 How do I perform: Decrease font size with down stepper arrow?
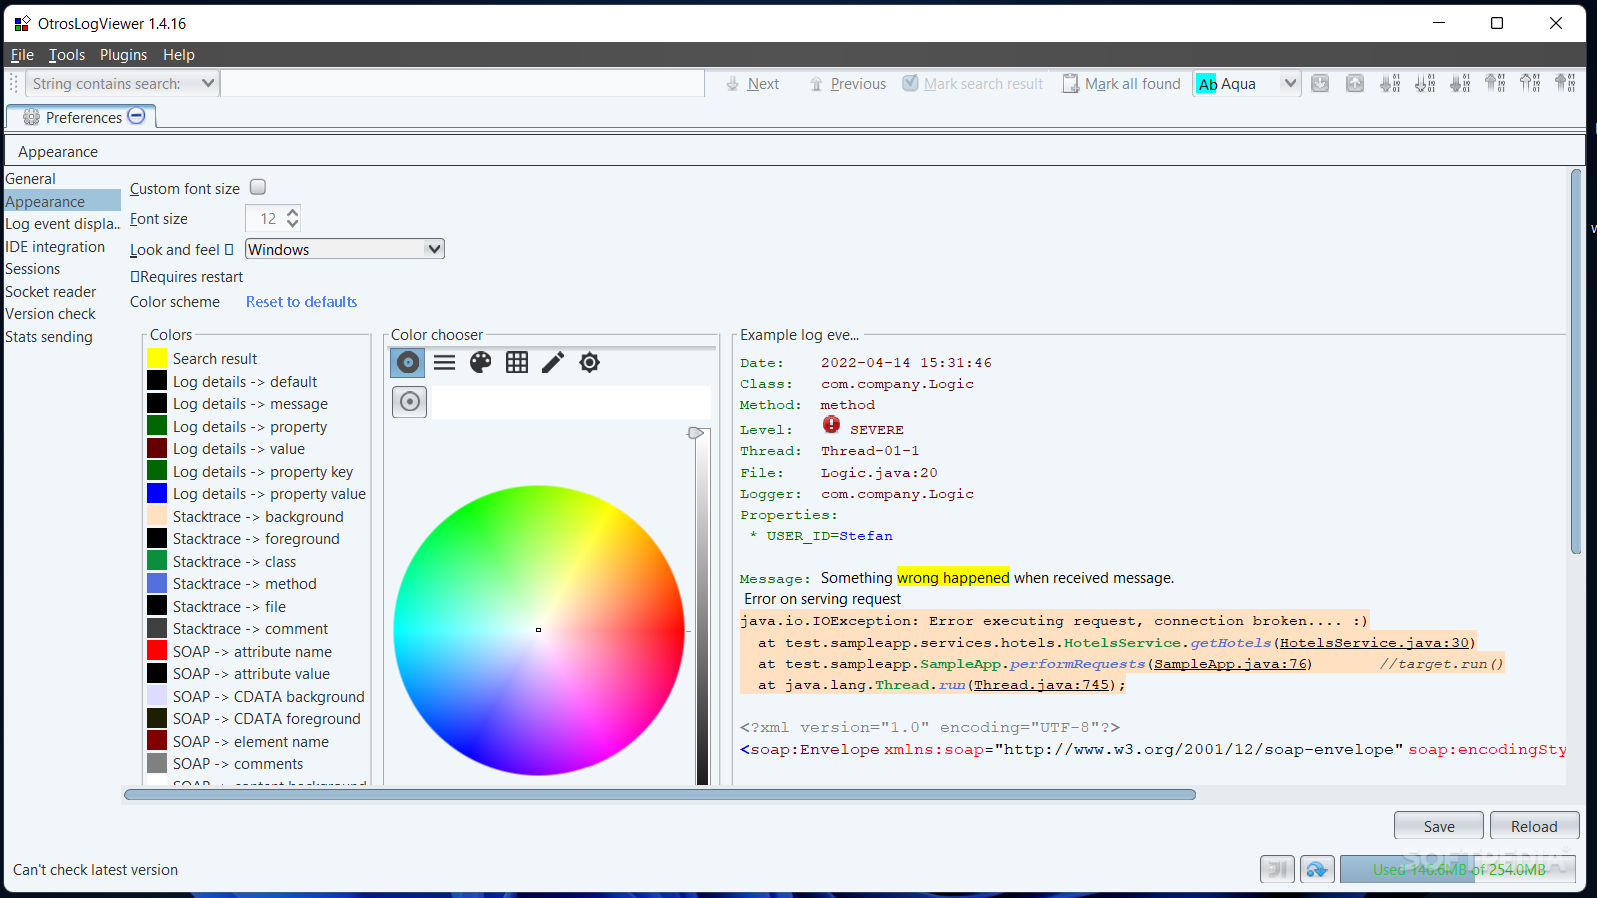click(x=292, y=224)
